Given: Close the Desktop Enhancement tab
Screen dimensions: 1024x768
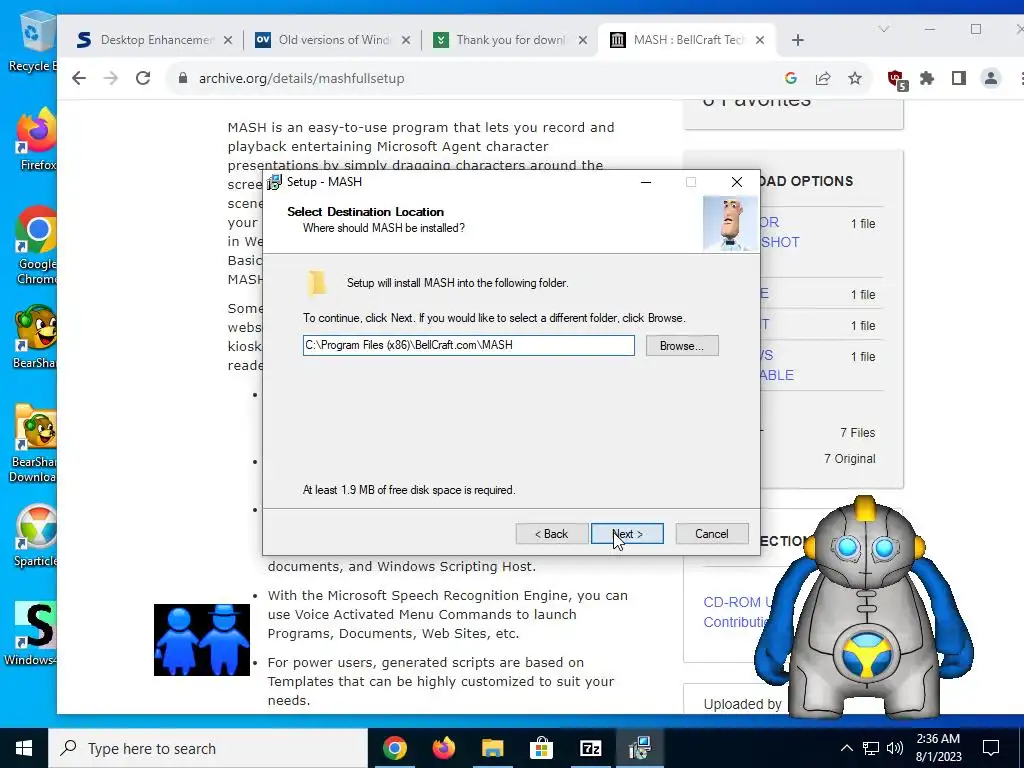Looking at the screenshot, I should 228,40.
